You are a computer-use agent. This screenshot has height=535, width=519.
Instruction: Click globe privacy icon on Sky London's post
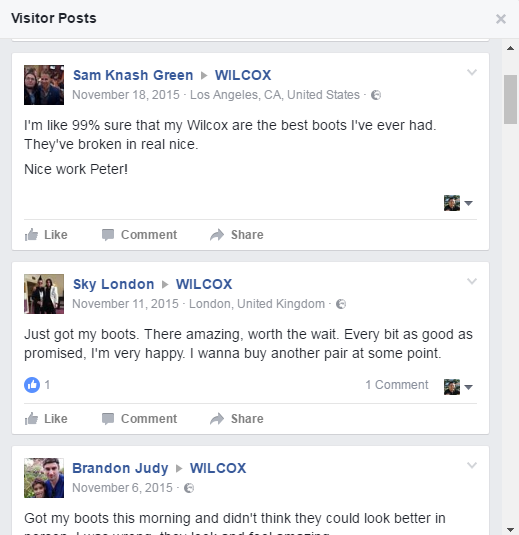[x=341, y=304]
